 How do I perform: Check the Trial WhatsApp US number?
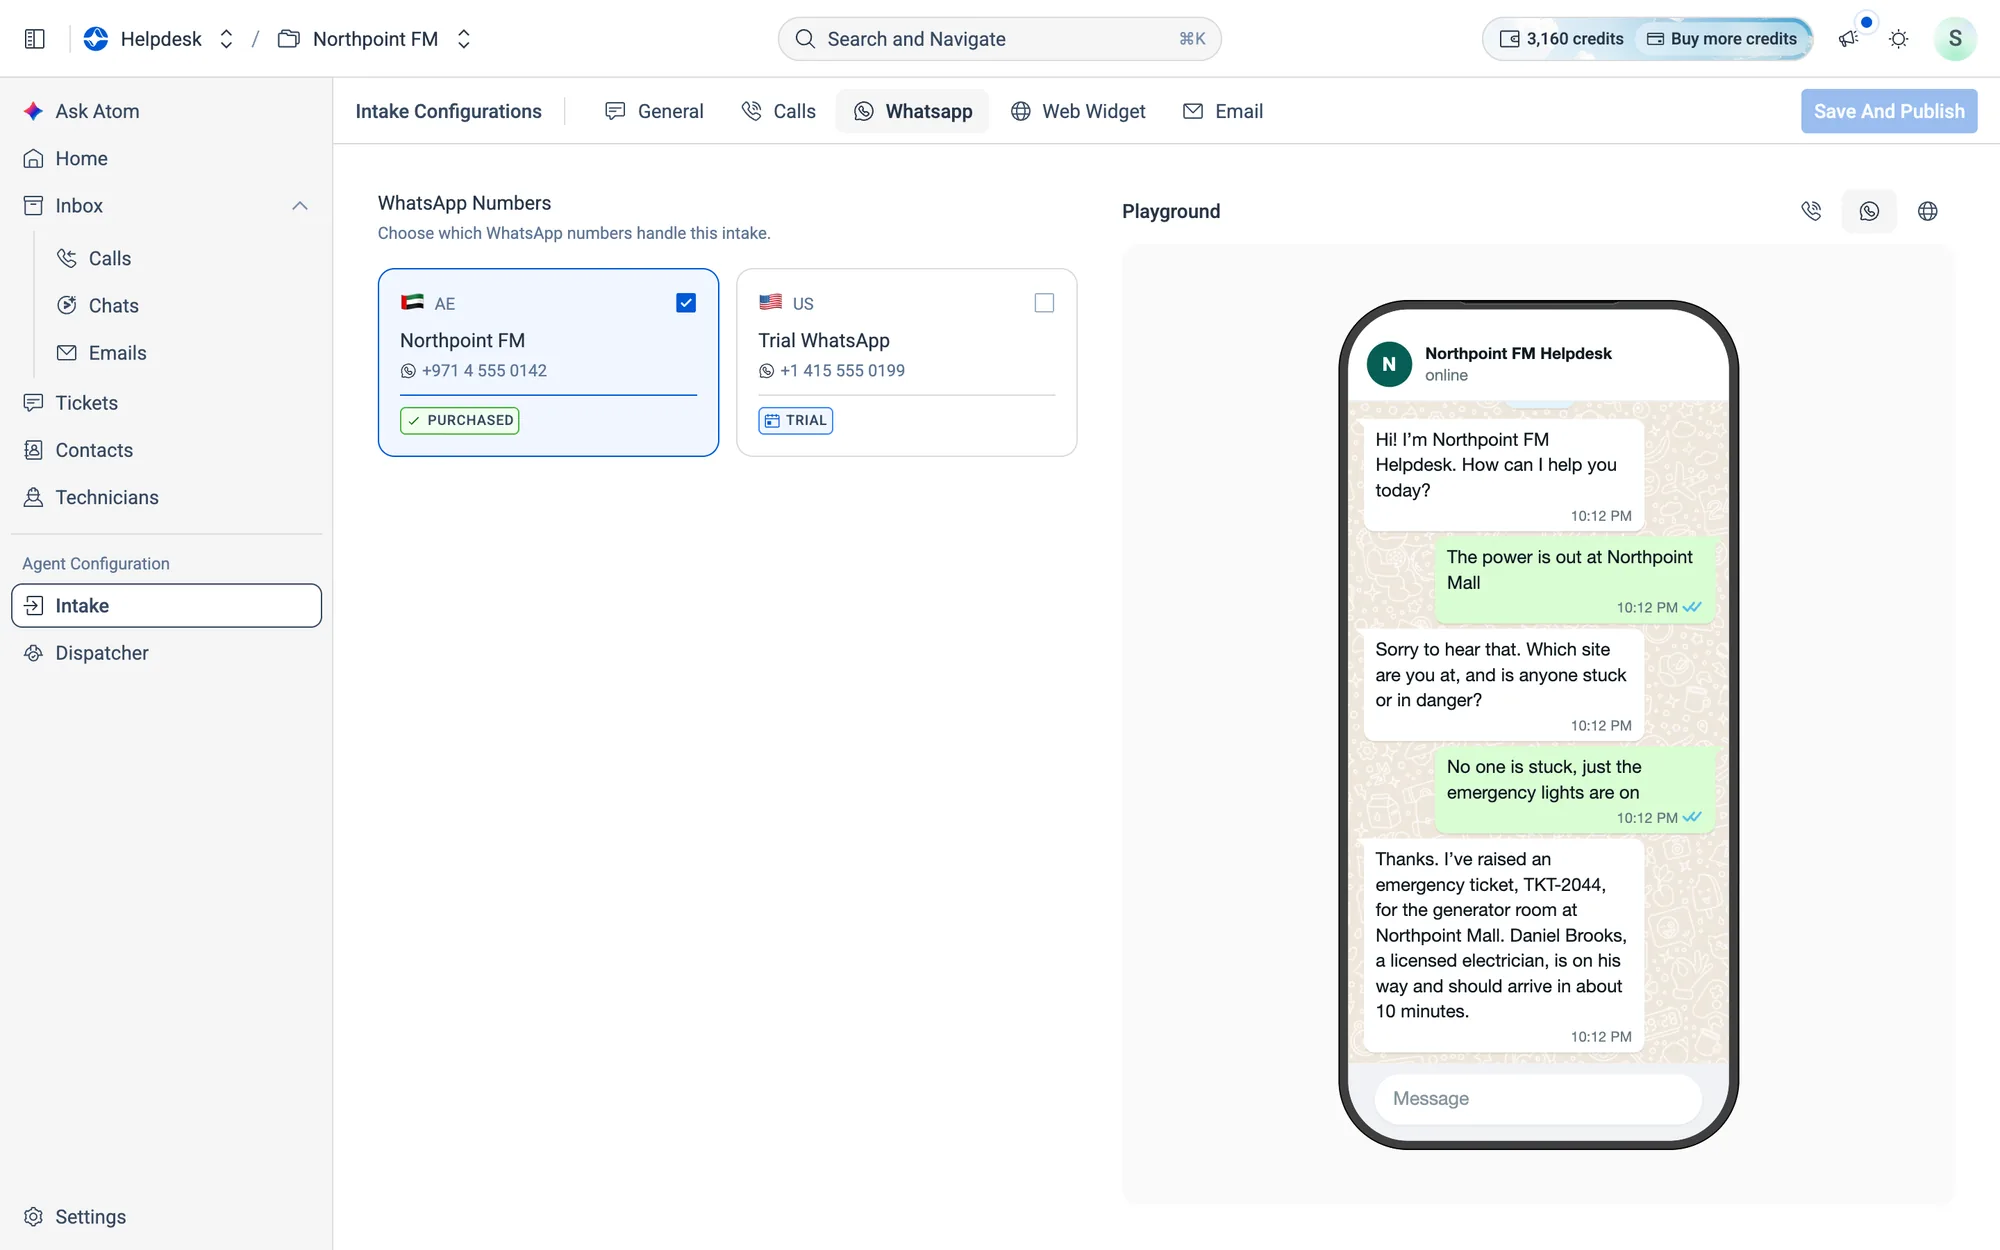tap(1044, 303)
